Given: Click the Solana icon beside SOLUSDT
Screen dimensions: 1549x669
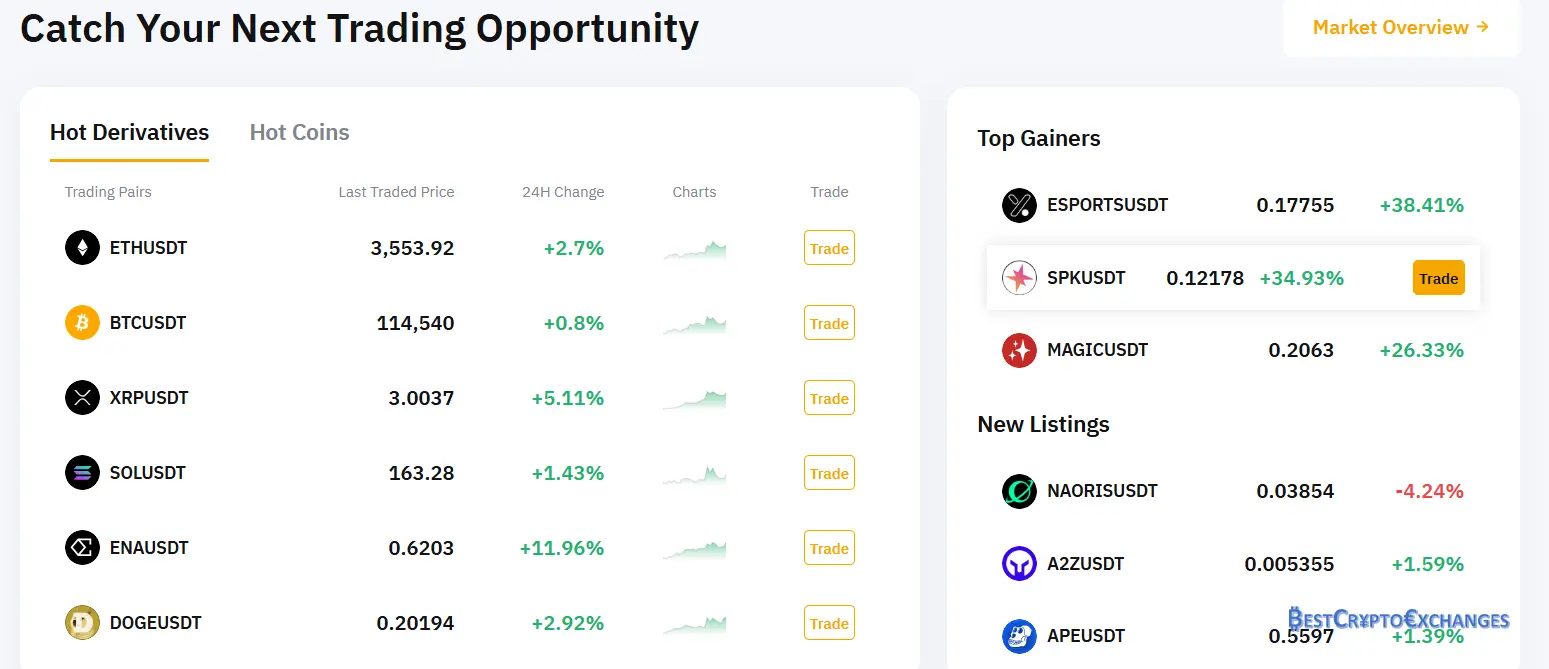Looking at the screenshot, I should click(82, 473).
